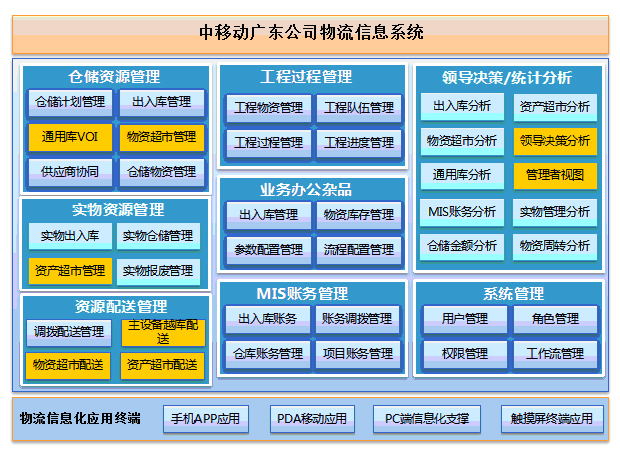Click the 工程进度管理 box
Image resolution: width=620 pixels, height=456 pixels.
pyautogui.click(x=358, y=143)
